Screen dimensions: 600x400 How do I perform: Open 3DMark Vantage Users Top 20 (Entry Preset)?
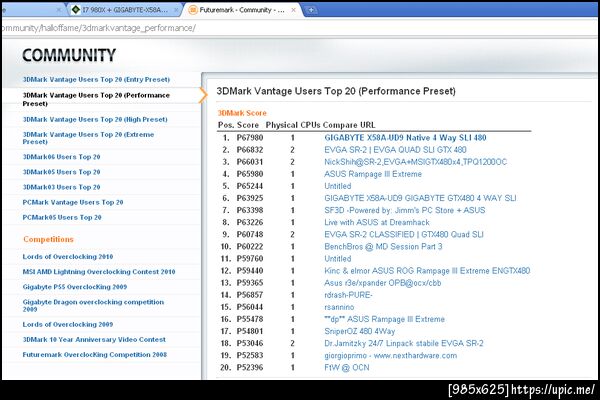point(96,80)
